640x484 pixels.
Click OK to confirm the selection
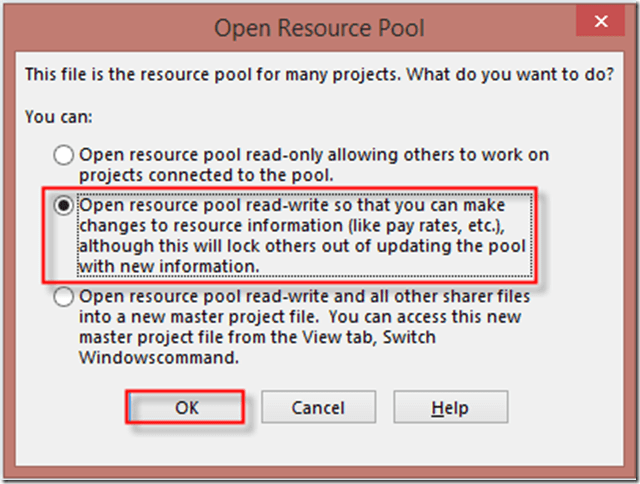pos(185,407)
